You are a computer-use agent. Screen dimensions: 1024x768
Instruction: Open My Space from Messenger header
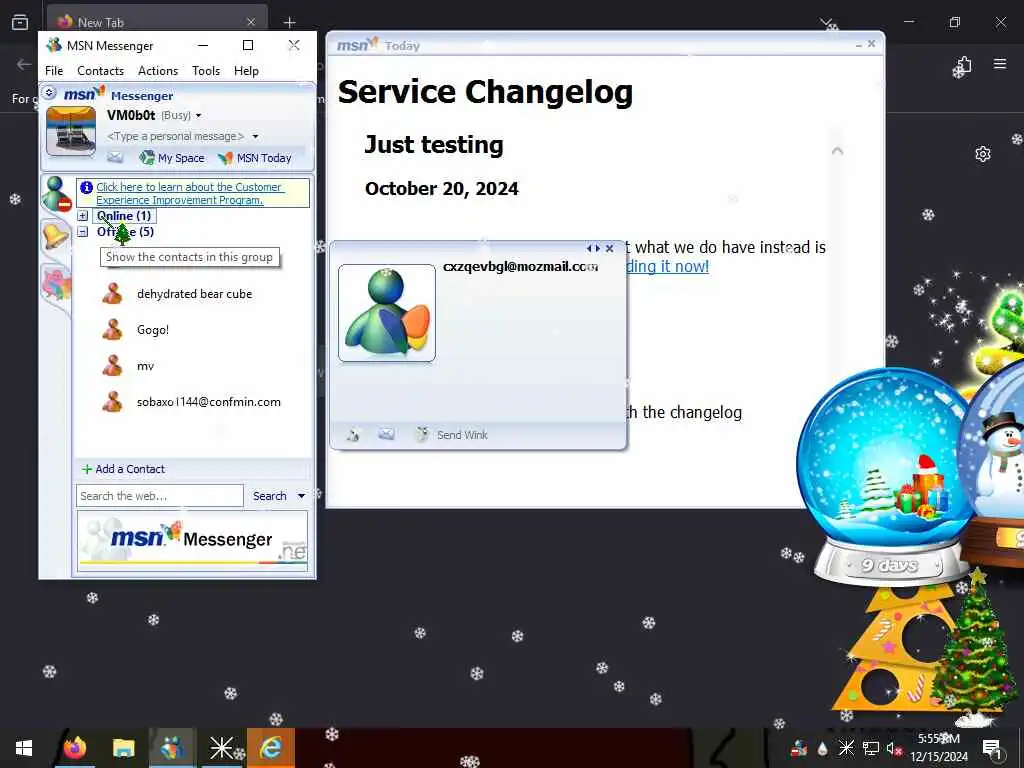coord(172,157)
